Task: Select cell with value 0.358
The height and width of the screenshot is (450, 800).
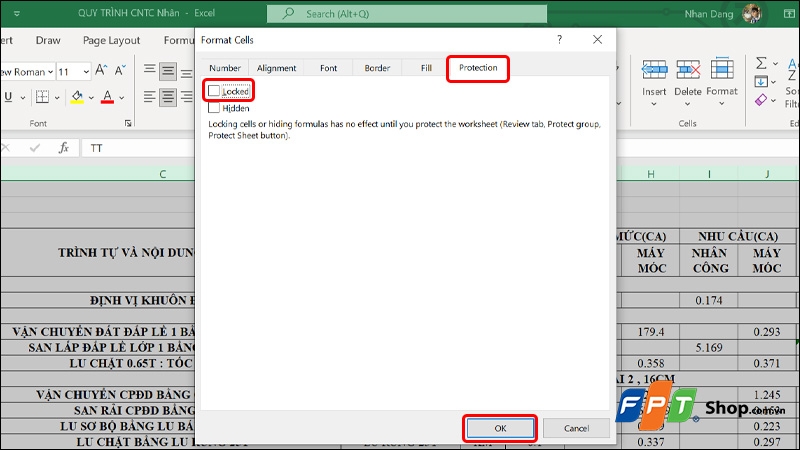Action: 651,363
